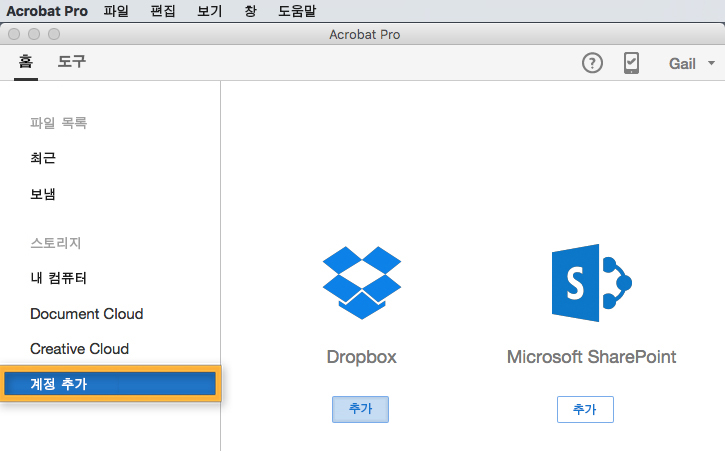
Task: Open the help question mark icon
Action: (x=592, y=63)
